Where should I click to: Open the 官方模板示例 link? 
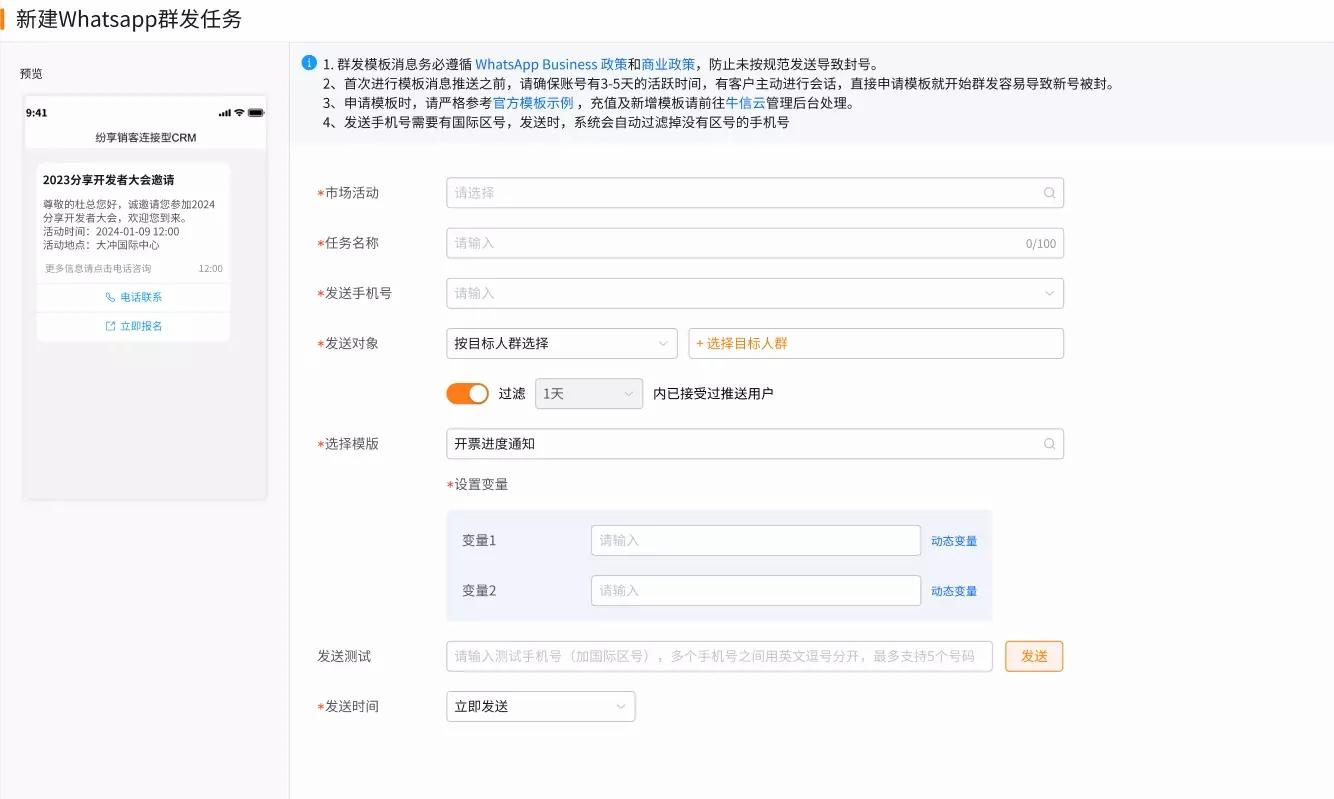click(533, 103)
